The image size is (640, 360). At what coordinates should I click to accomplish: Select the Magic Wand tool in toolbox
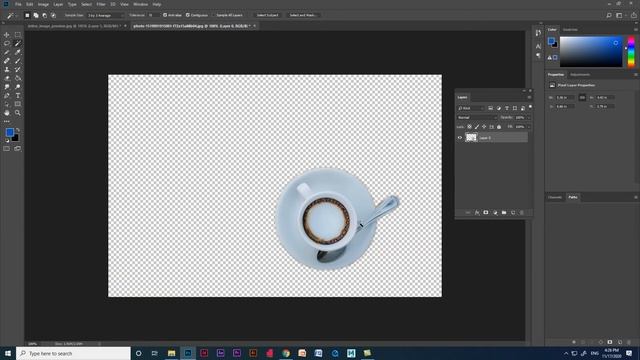click(18, 43)
